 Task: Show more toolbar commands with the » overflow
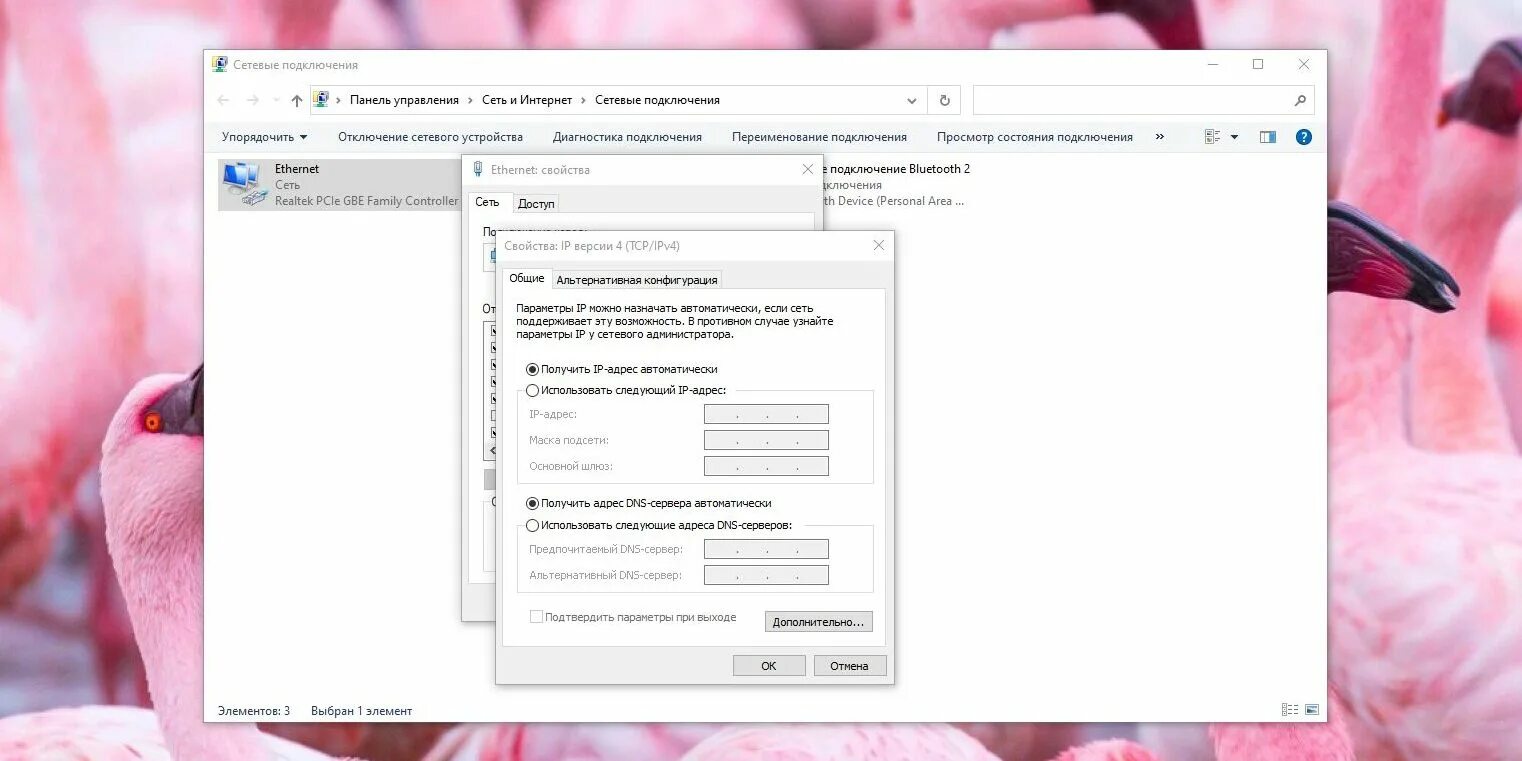click(1160, 137)
